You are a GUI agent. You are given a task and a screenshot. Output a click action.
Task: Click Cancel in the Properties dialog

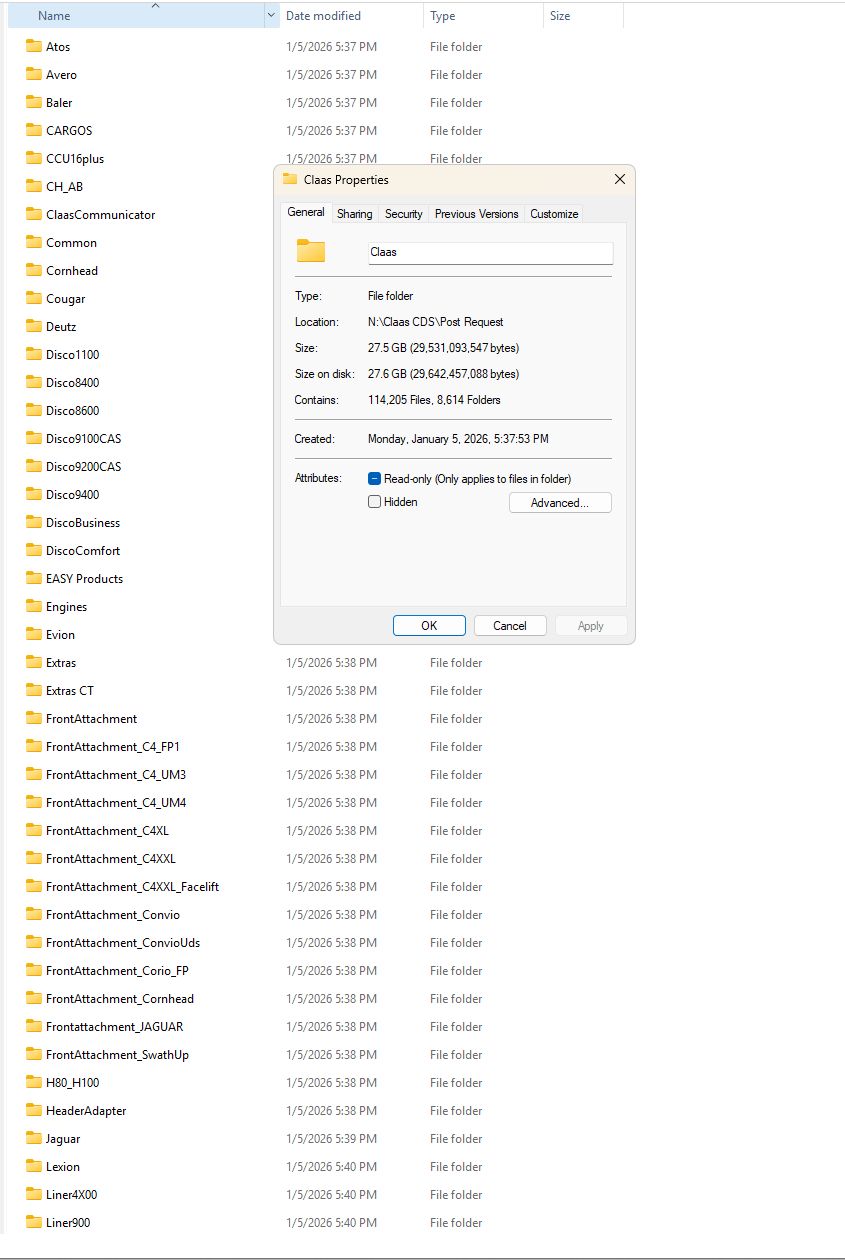pyautogui.click(x=510, y=625)
